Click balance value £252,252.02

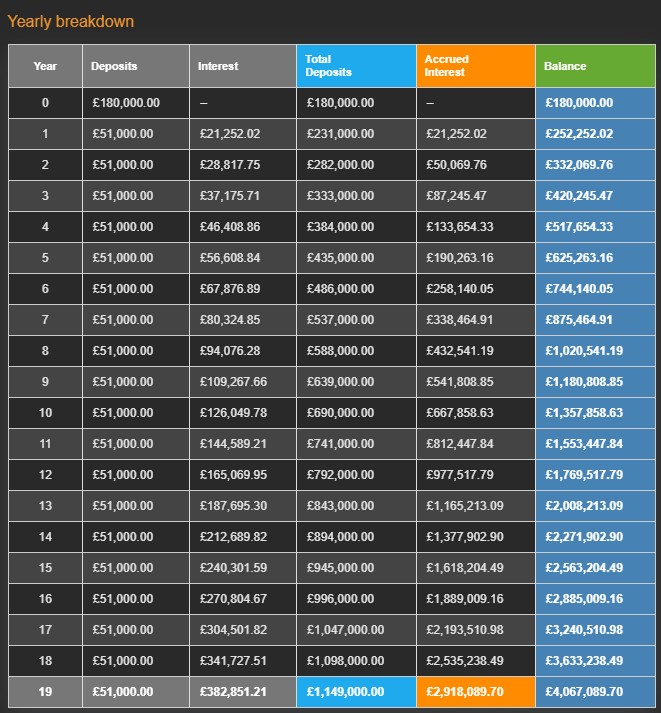(x=579, y=134)
